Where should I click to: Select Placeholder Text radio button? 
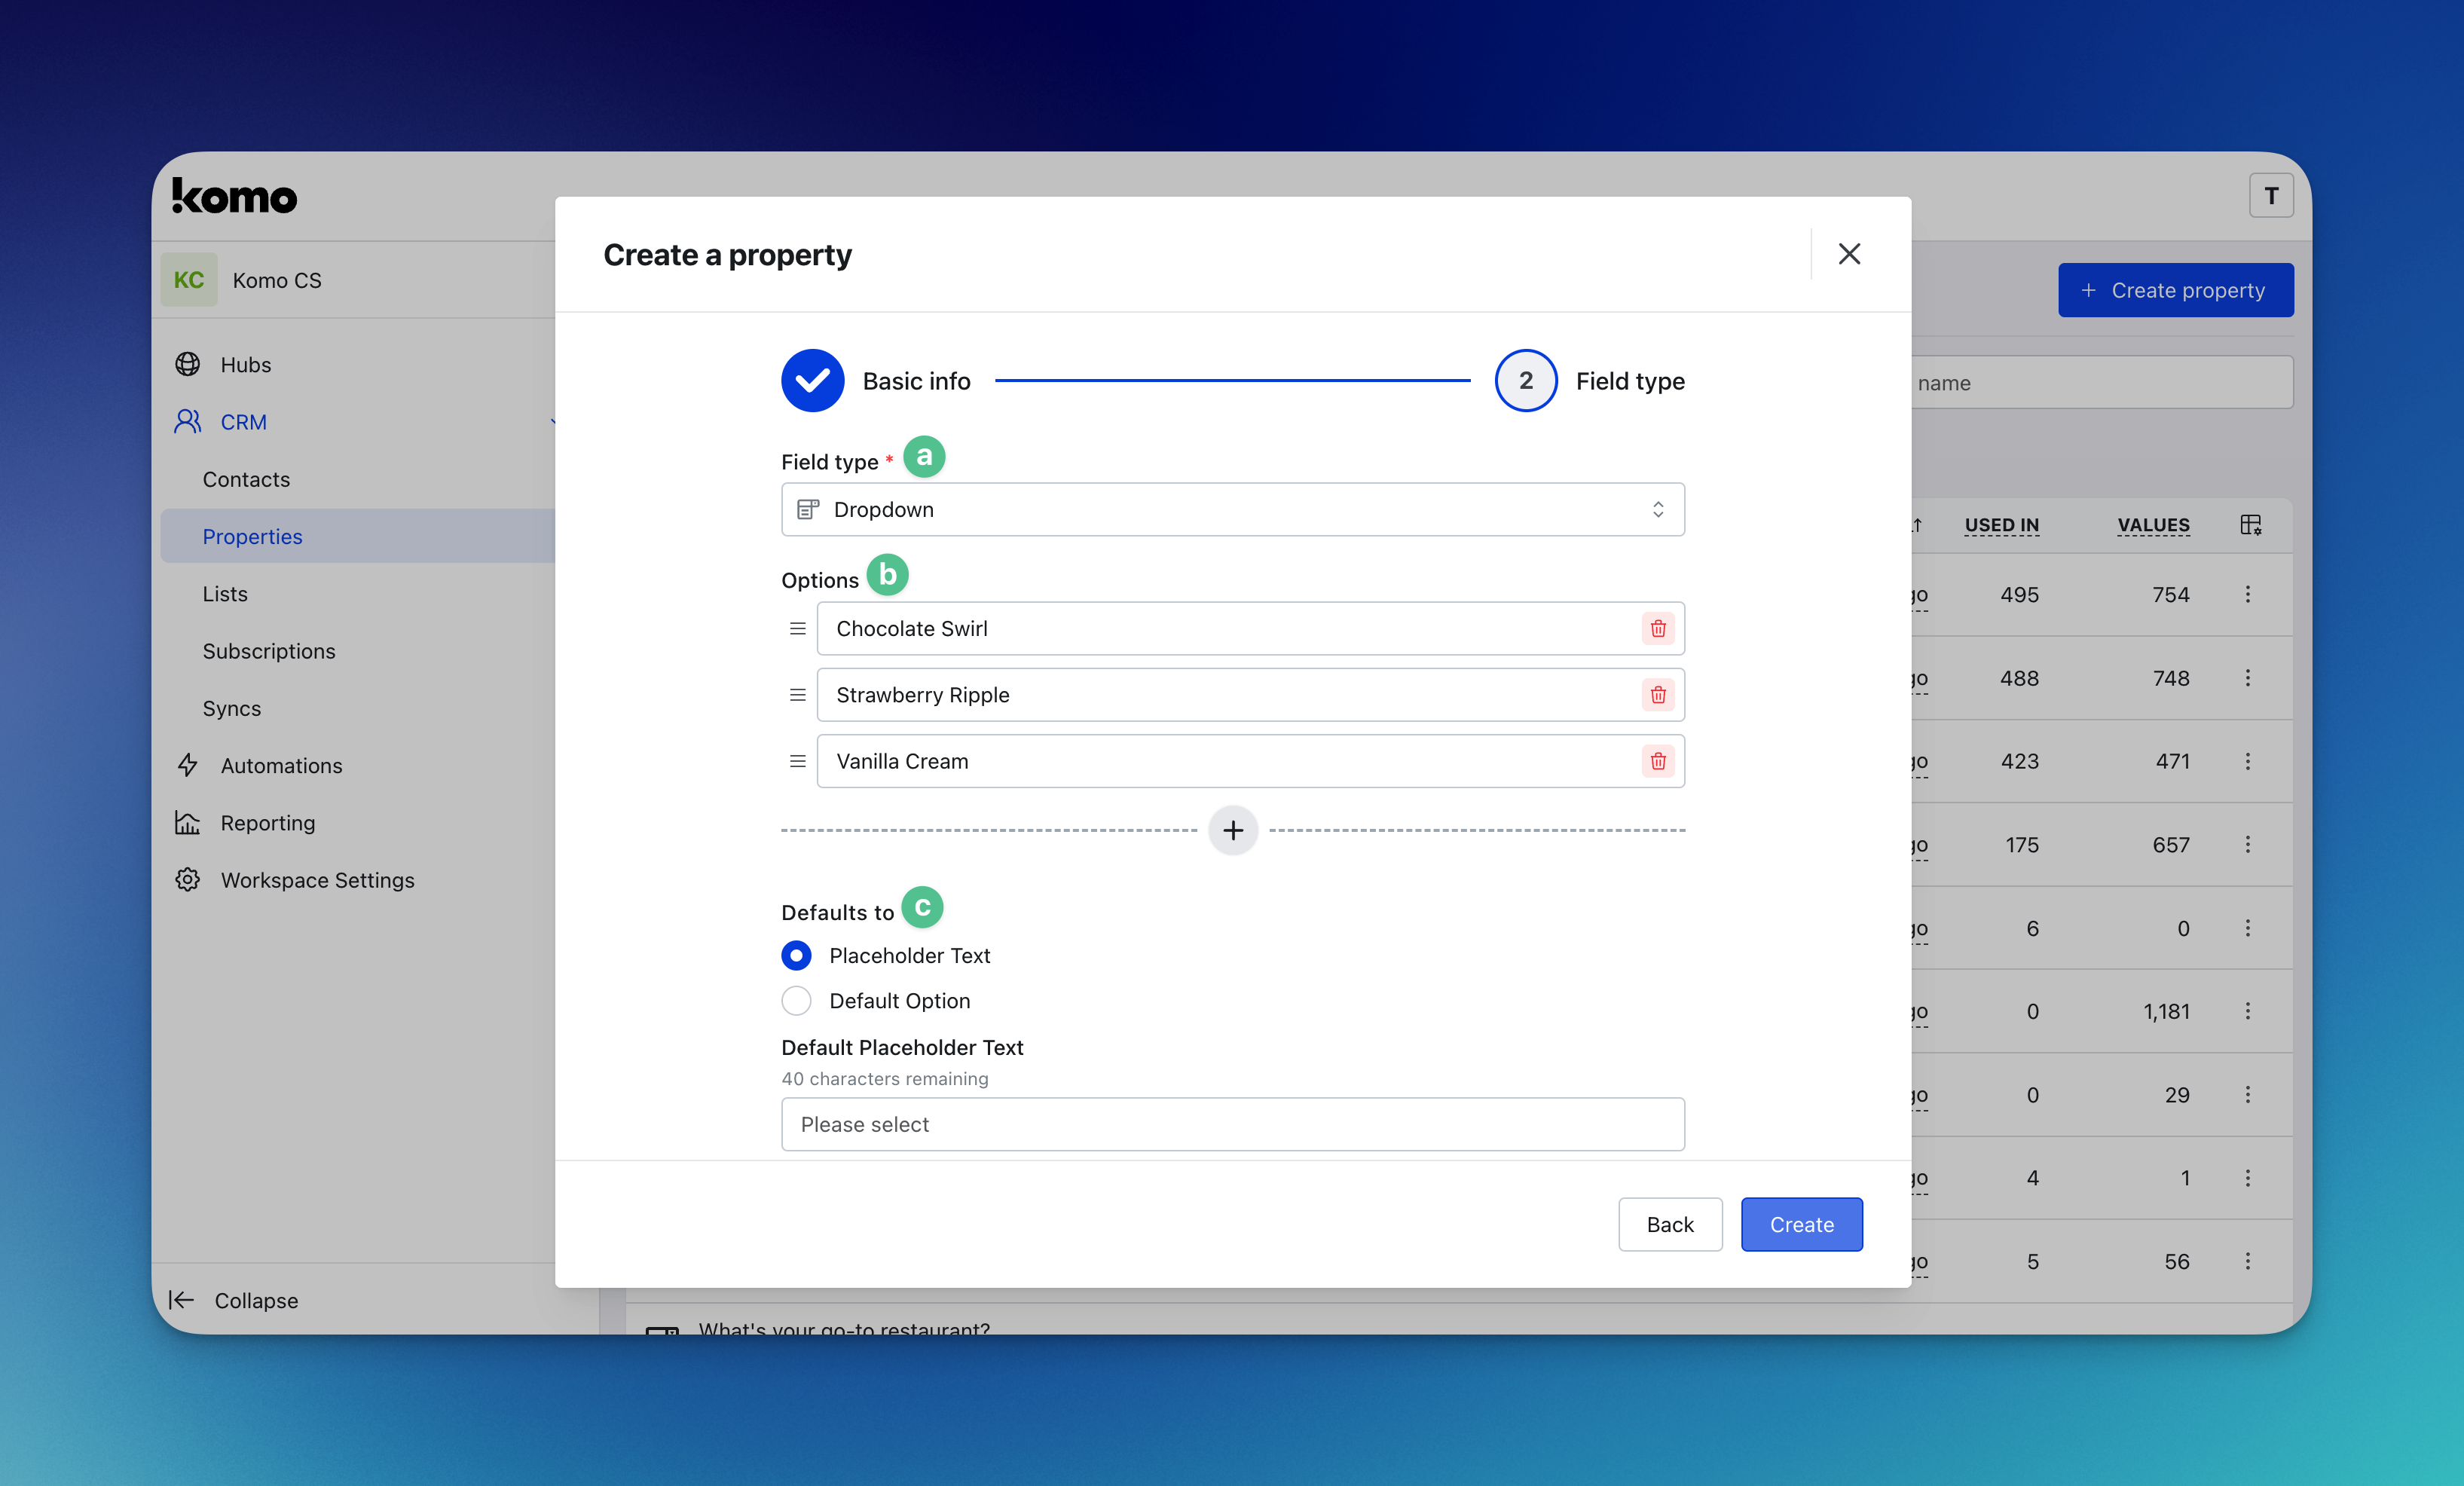coord(796,955)
